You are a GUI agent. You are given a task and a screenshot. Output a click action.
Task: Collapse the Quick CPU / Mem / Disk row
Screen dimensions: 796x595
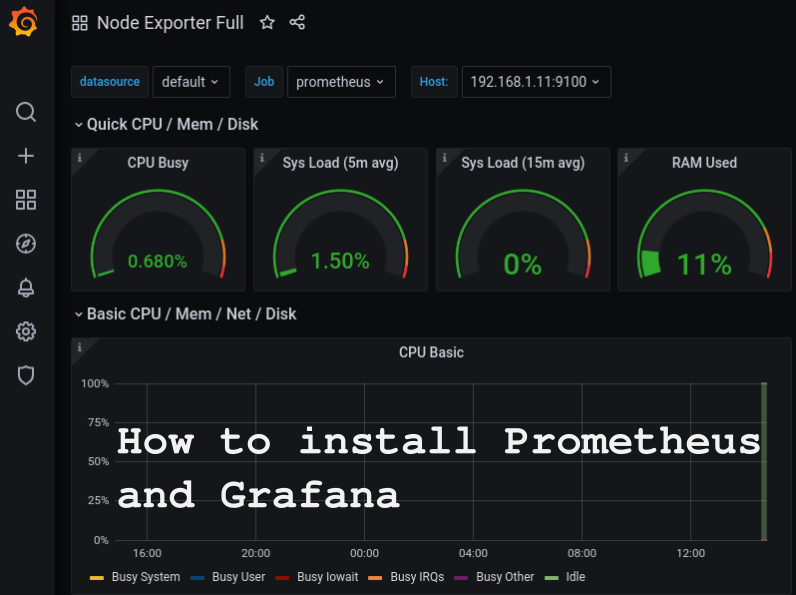(167, 124)
